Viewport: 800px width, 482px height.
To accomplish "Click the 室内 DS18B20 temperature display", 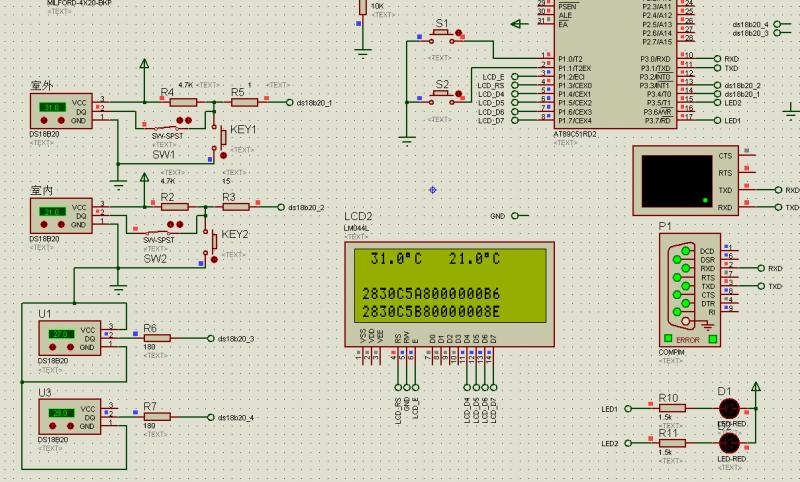I will coord(51,212).
